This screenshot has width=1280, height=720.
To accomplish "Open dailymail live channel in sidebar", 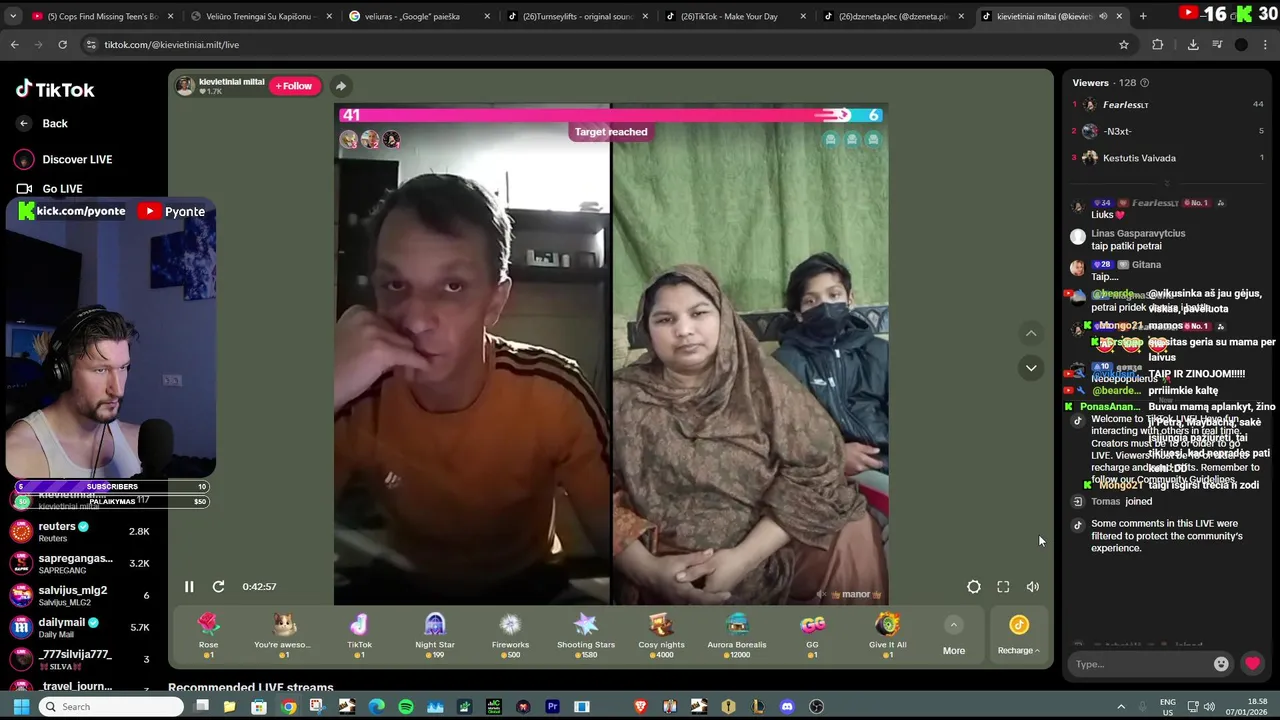I will [x=82, y=627].
